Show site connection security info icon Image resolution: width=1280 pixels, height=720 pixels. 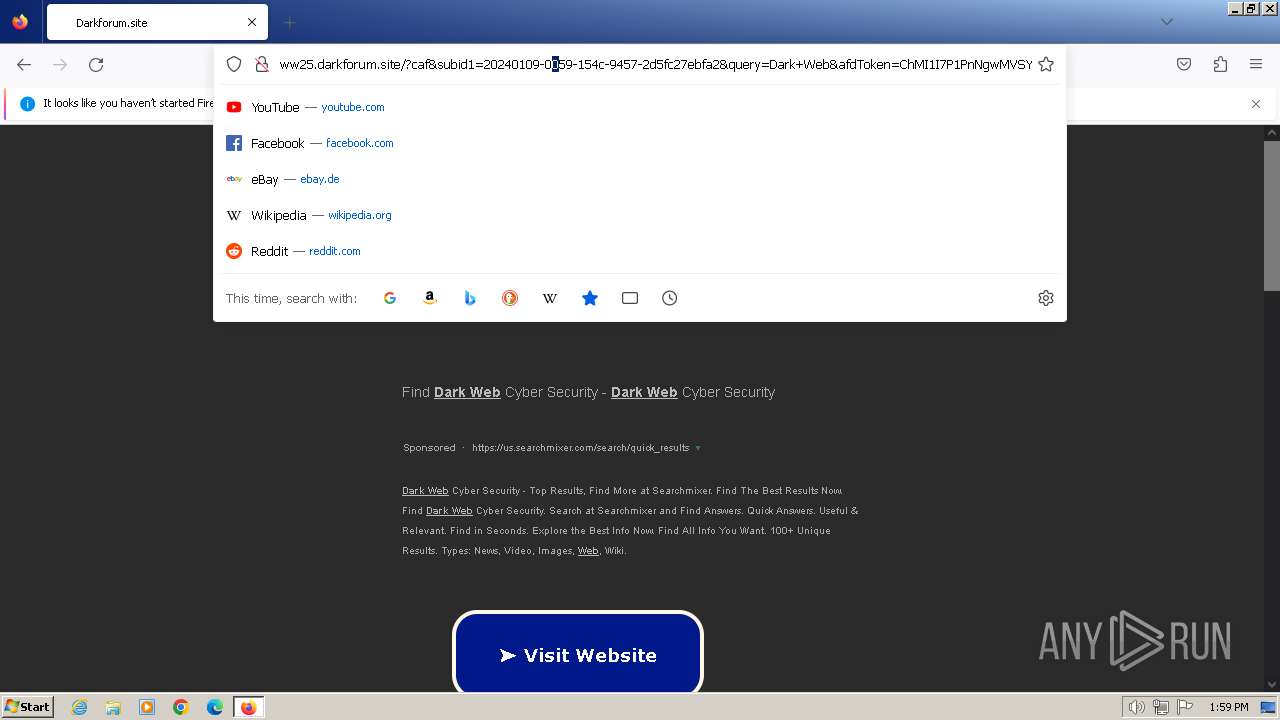262,64
